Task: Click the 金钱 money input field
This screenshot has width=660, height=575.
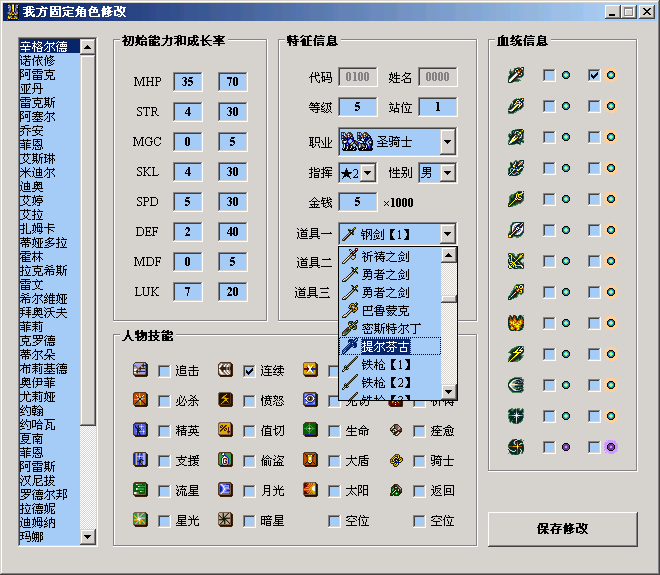Action: [x=357, y=202]
